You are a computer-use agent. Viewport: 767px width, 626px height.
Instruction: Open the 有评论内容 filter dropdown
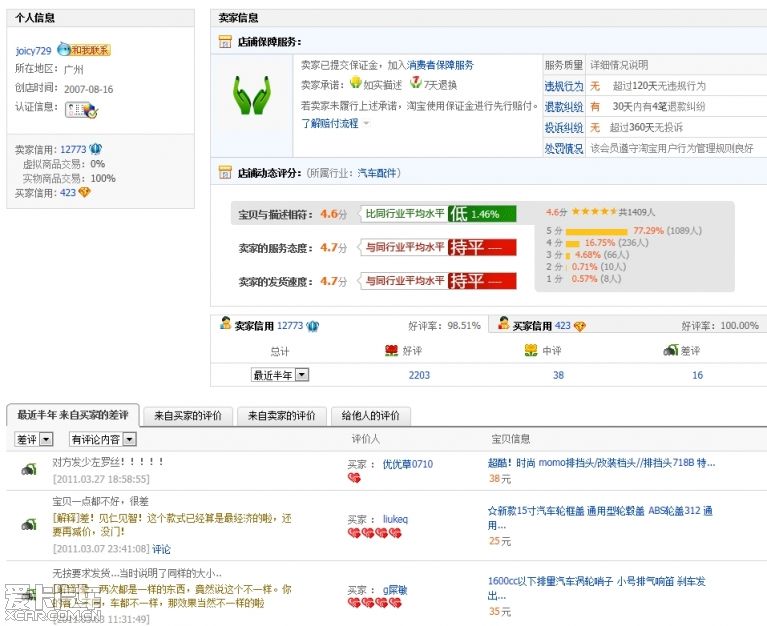pos(103,439)
